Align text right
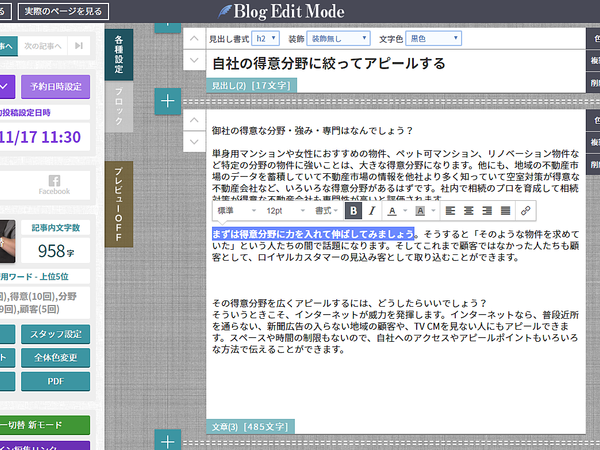The image size is (600, 450). point(487,211)
